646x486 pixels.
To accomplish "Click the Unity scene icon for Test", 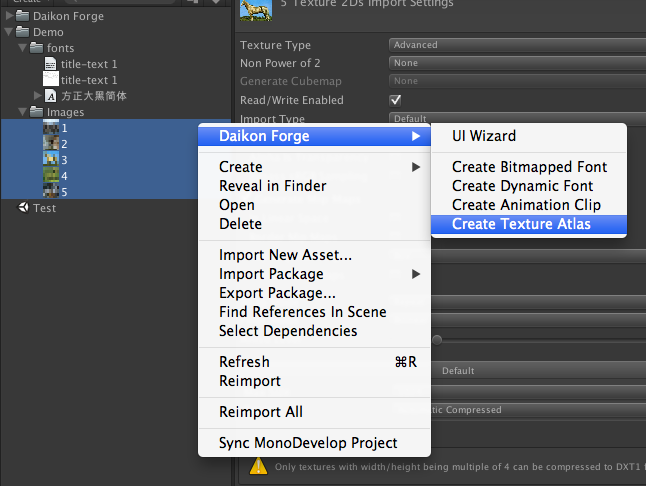I will [x=23, y=207].
